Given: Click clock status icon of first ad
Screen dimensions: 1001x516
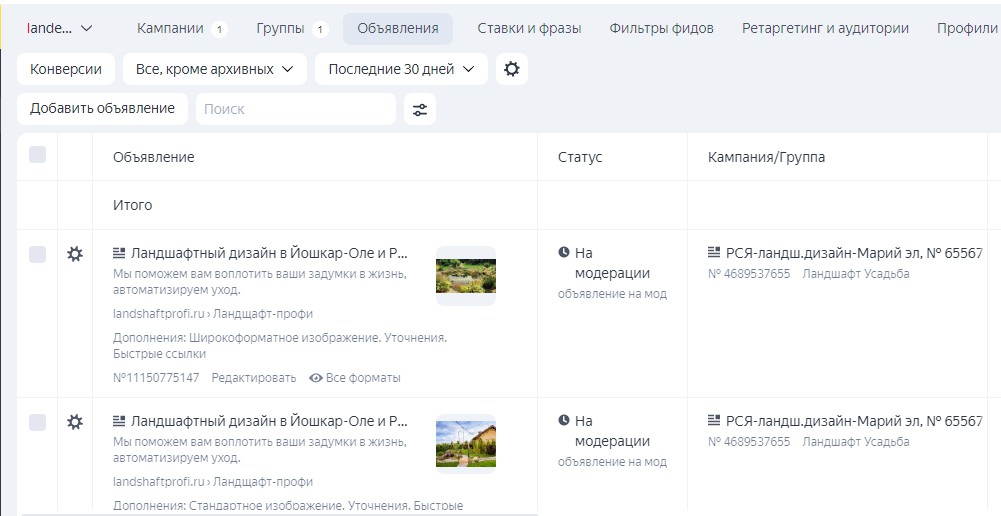Looking at the screenshot, I should 564,253.
